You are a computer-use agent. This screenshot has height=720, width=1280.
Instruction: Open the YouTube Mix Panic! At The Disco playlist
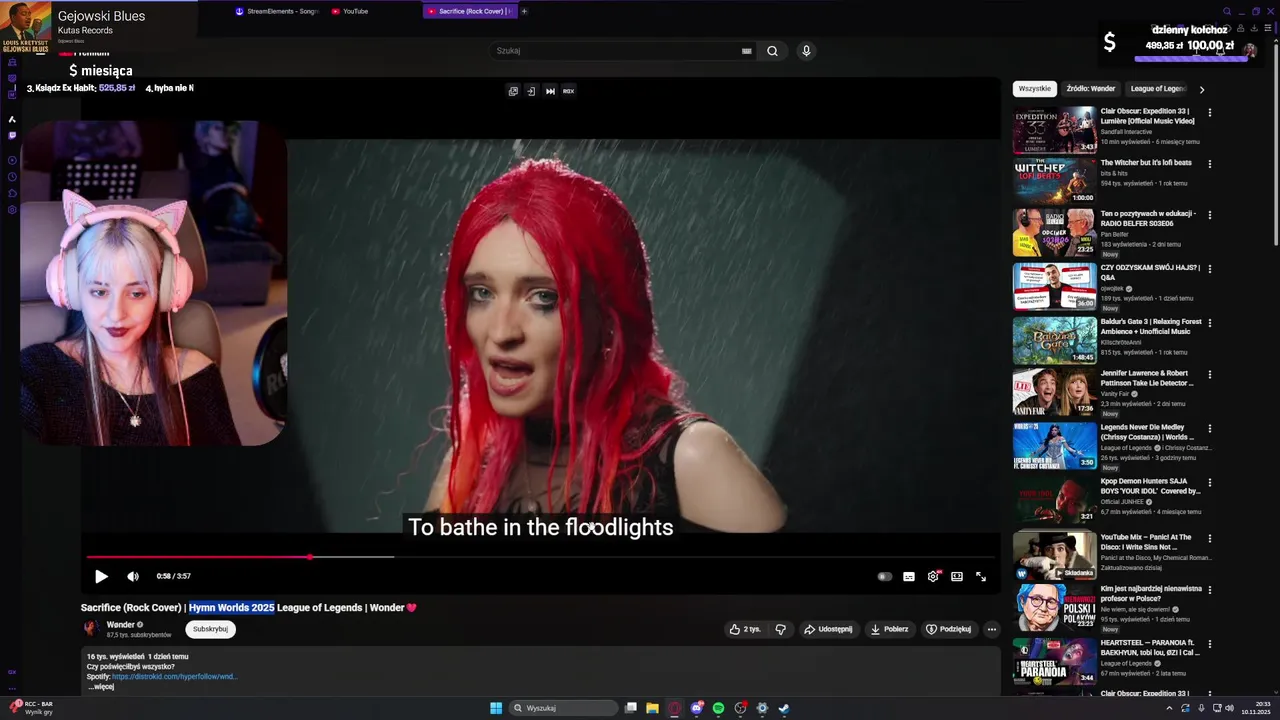click(x=1054, y=557)
